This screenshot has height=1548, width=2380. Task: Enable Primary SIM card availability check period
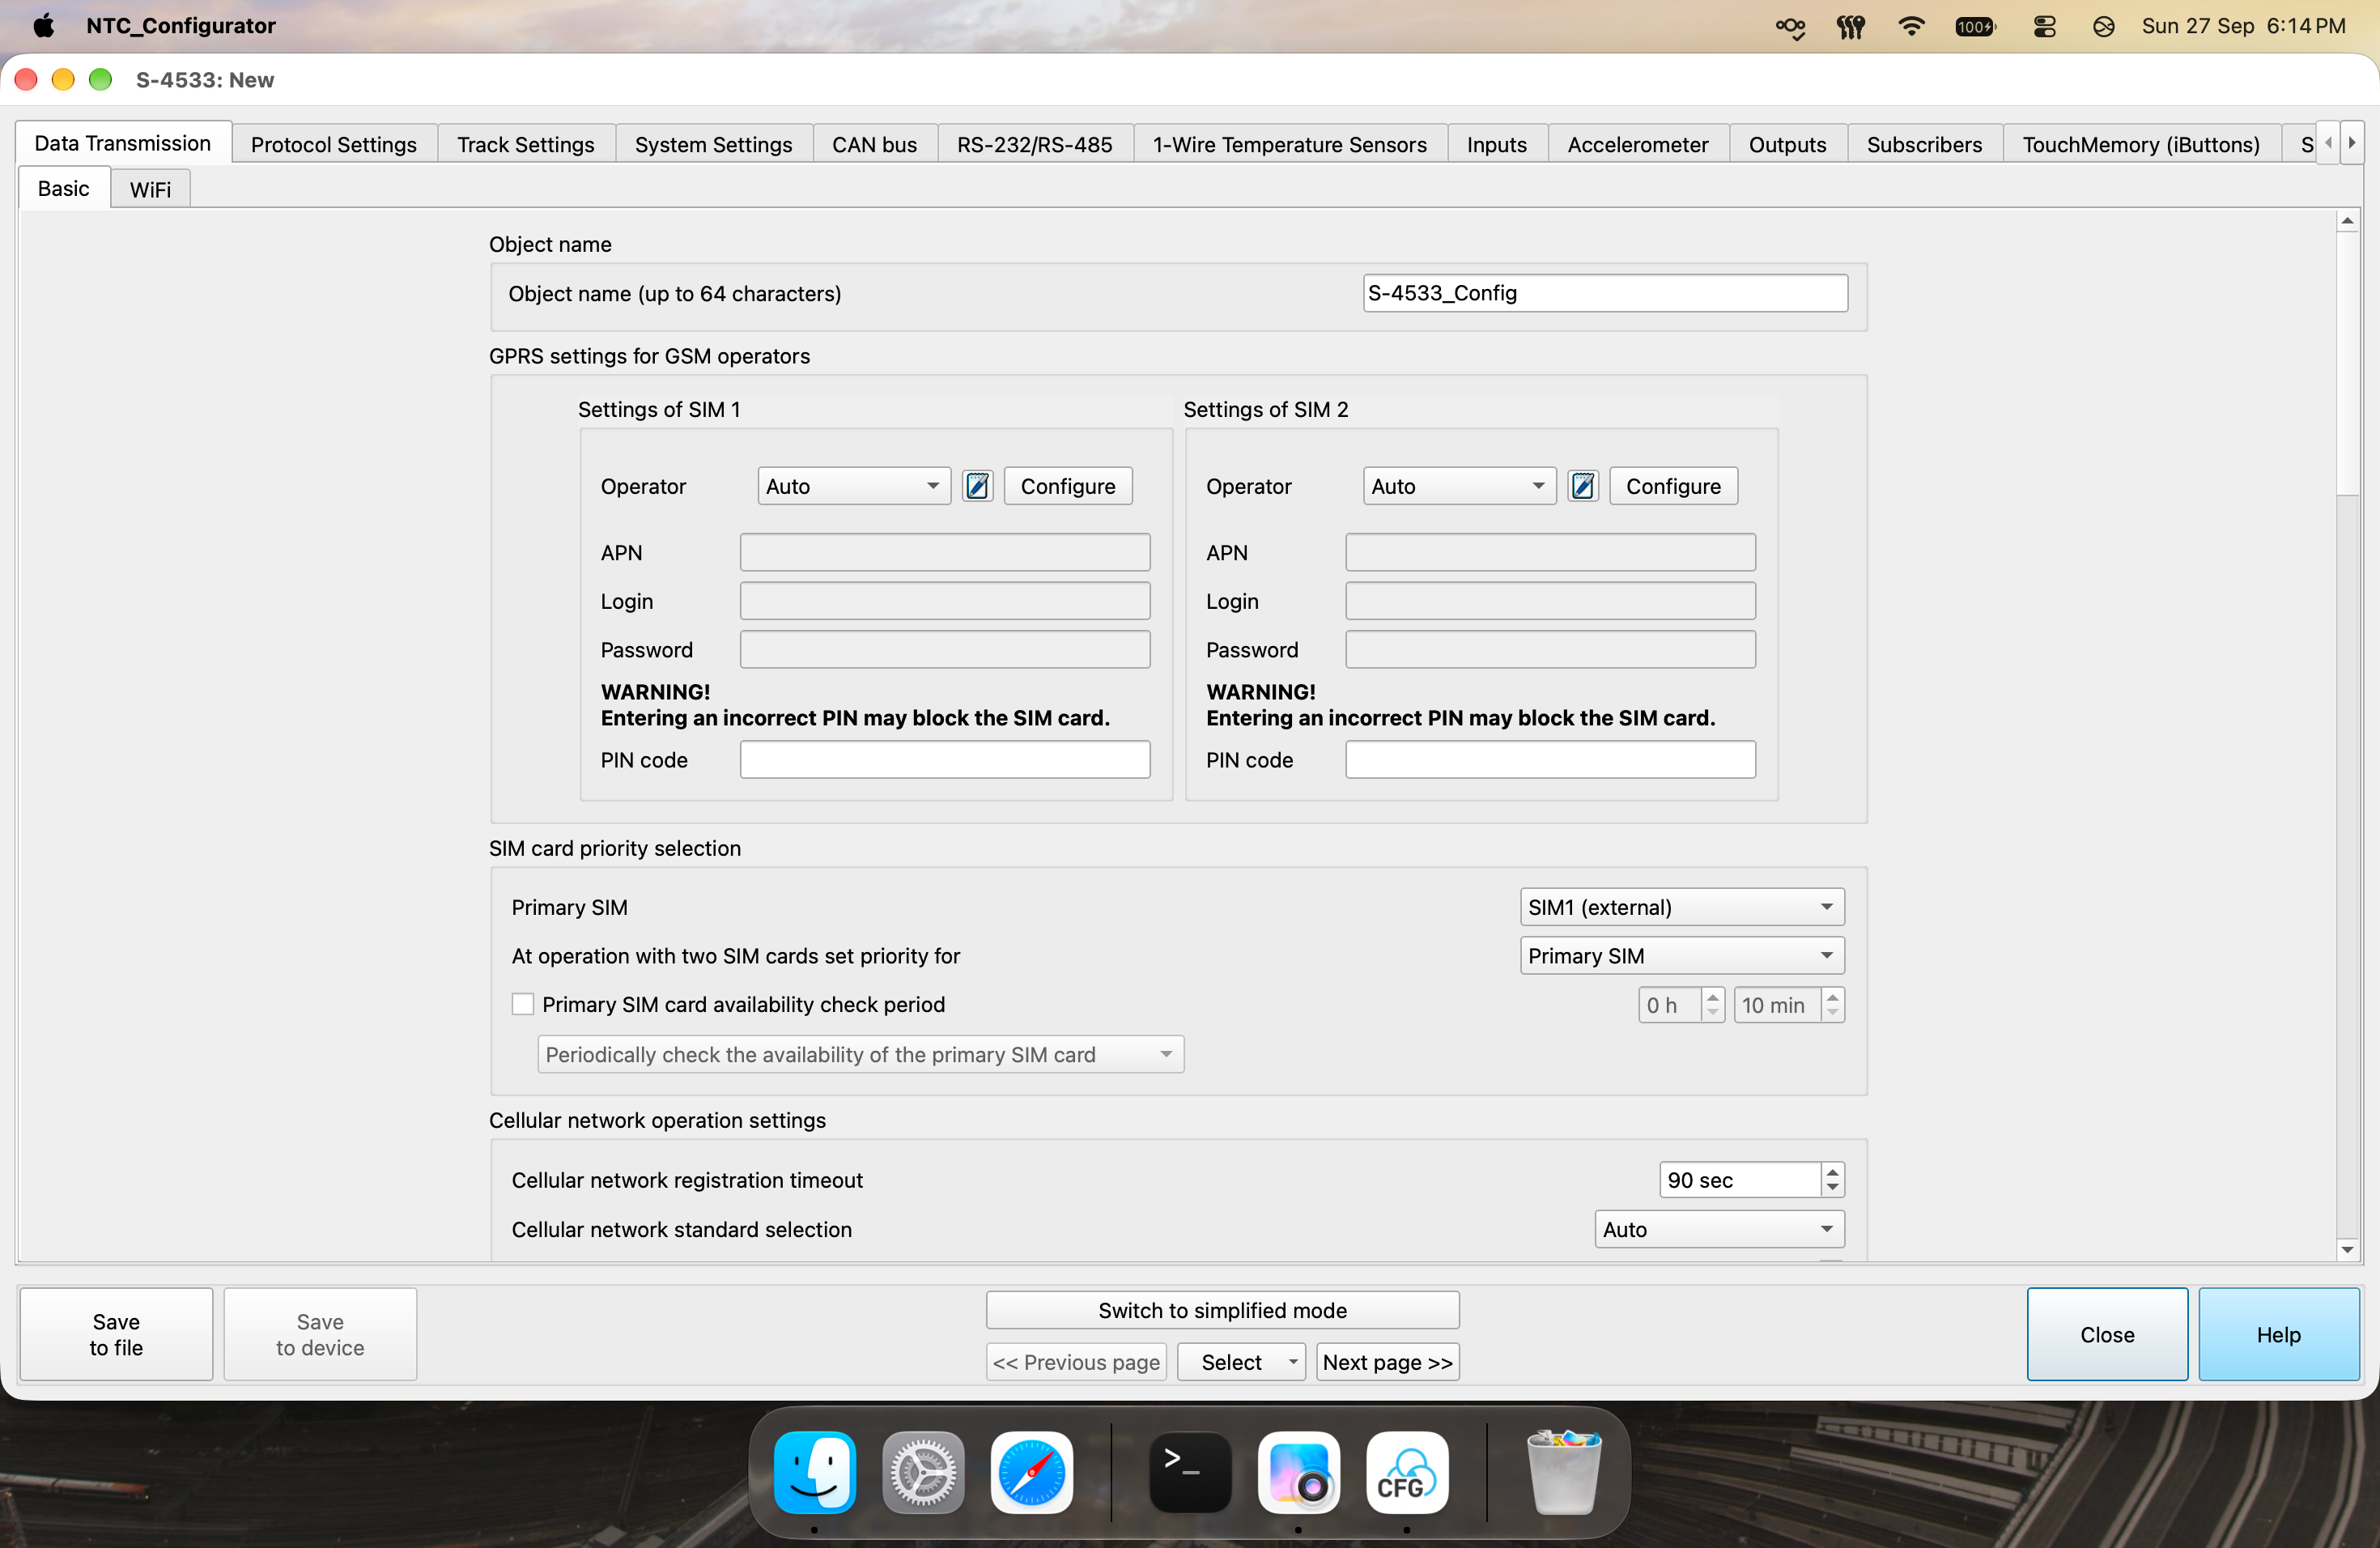click(x=522, y=1004)
